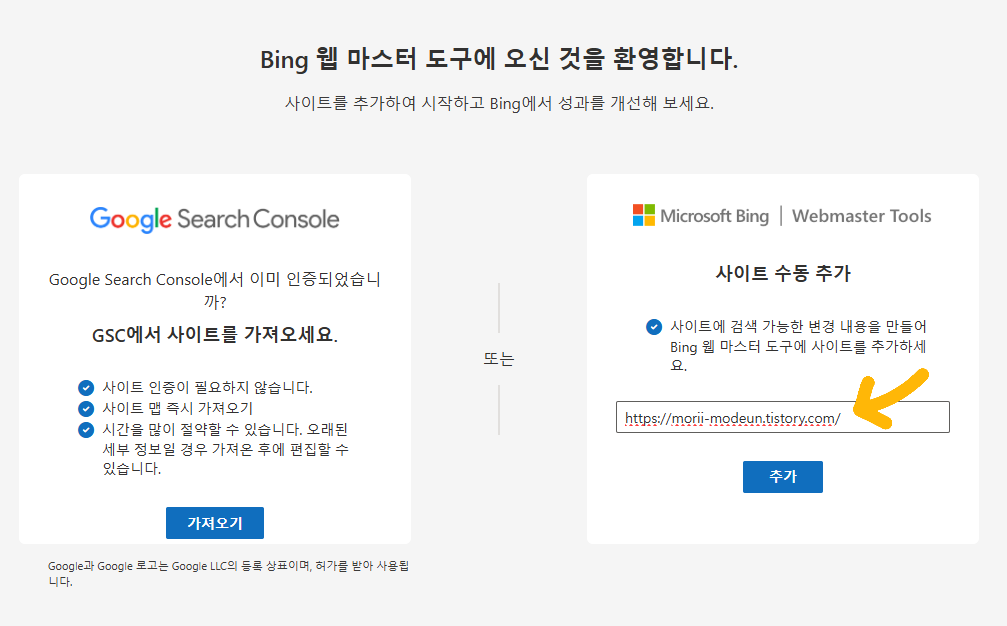
Task: Click the GSC에서 사이트를 가져오세요 heading
Action: [215, 335]
